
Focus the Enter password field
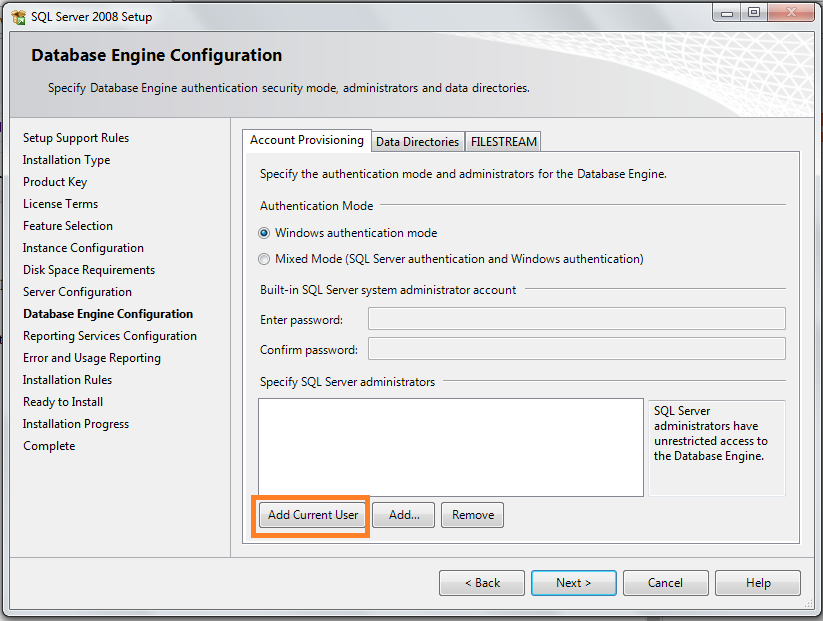tap(577, 319)
